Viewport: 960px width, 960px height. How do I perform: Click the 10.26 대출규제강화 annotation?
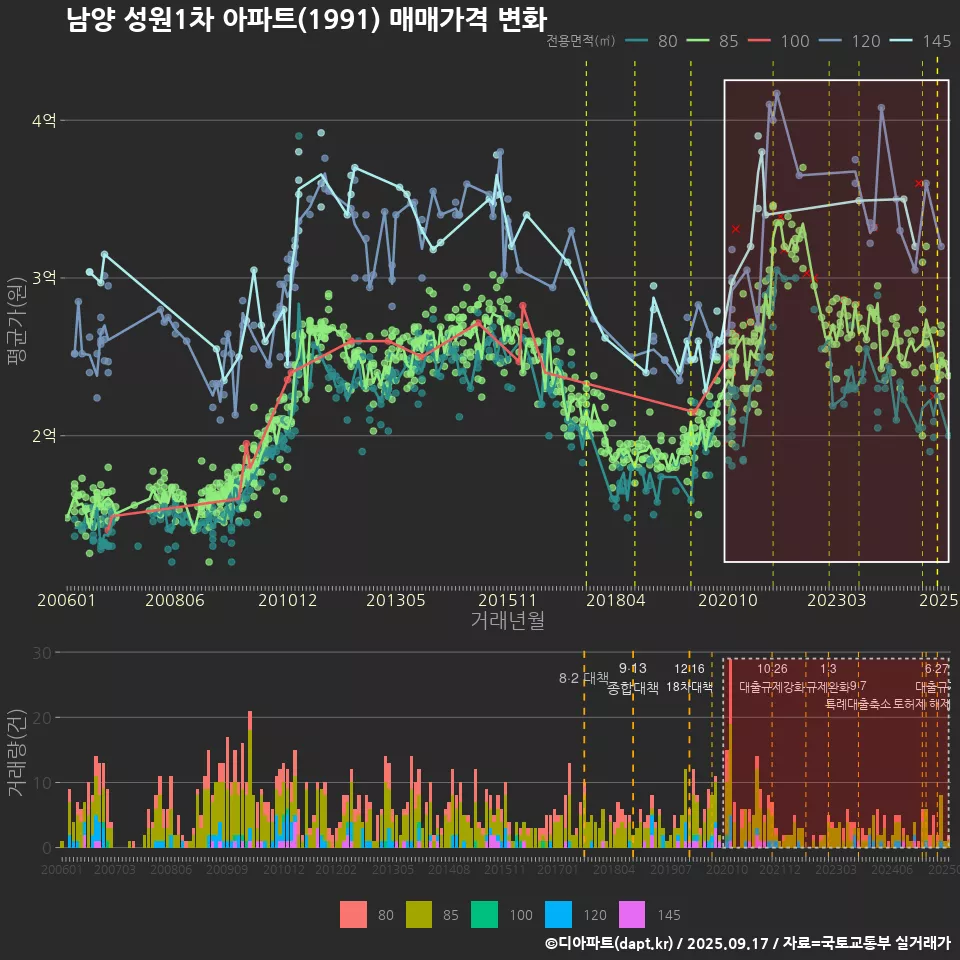tap(772, 678)
